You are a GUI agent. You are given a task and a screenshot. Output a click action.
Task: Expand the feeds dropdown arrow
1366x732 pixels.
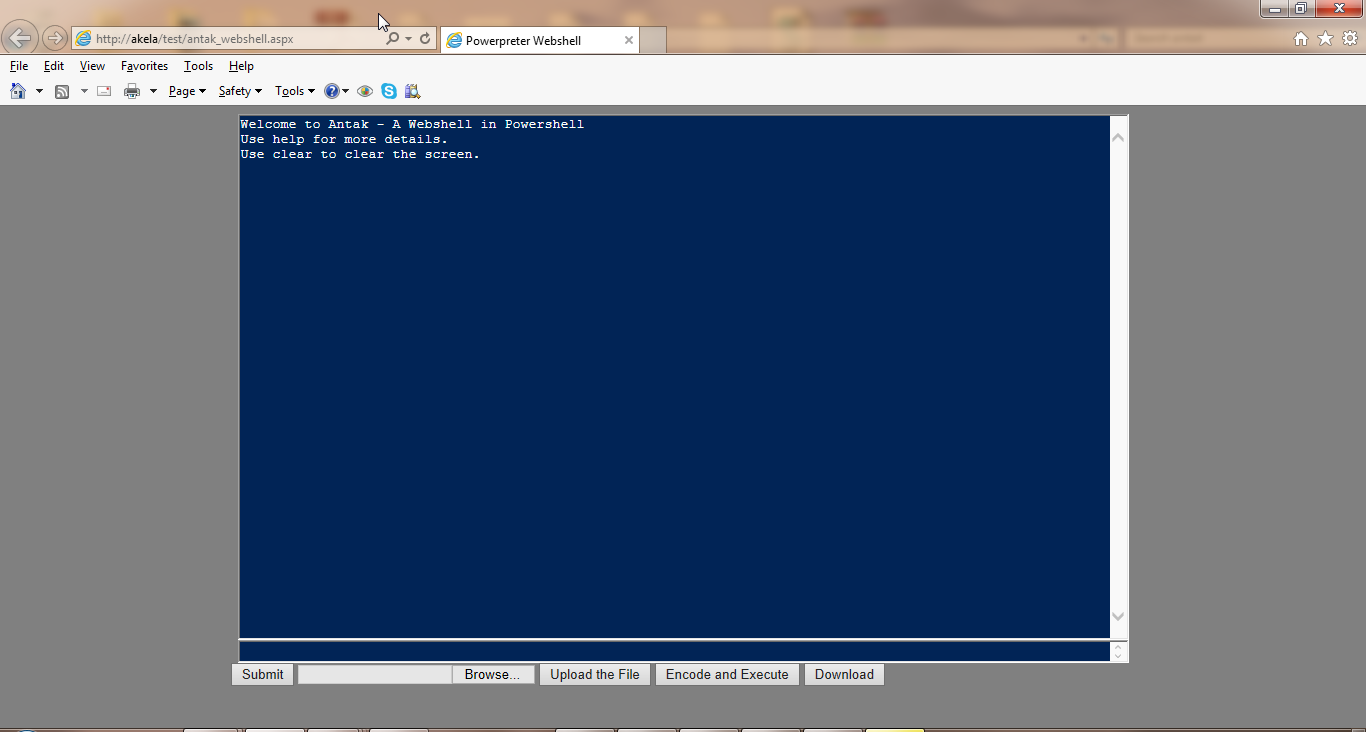84,91
